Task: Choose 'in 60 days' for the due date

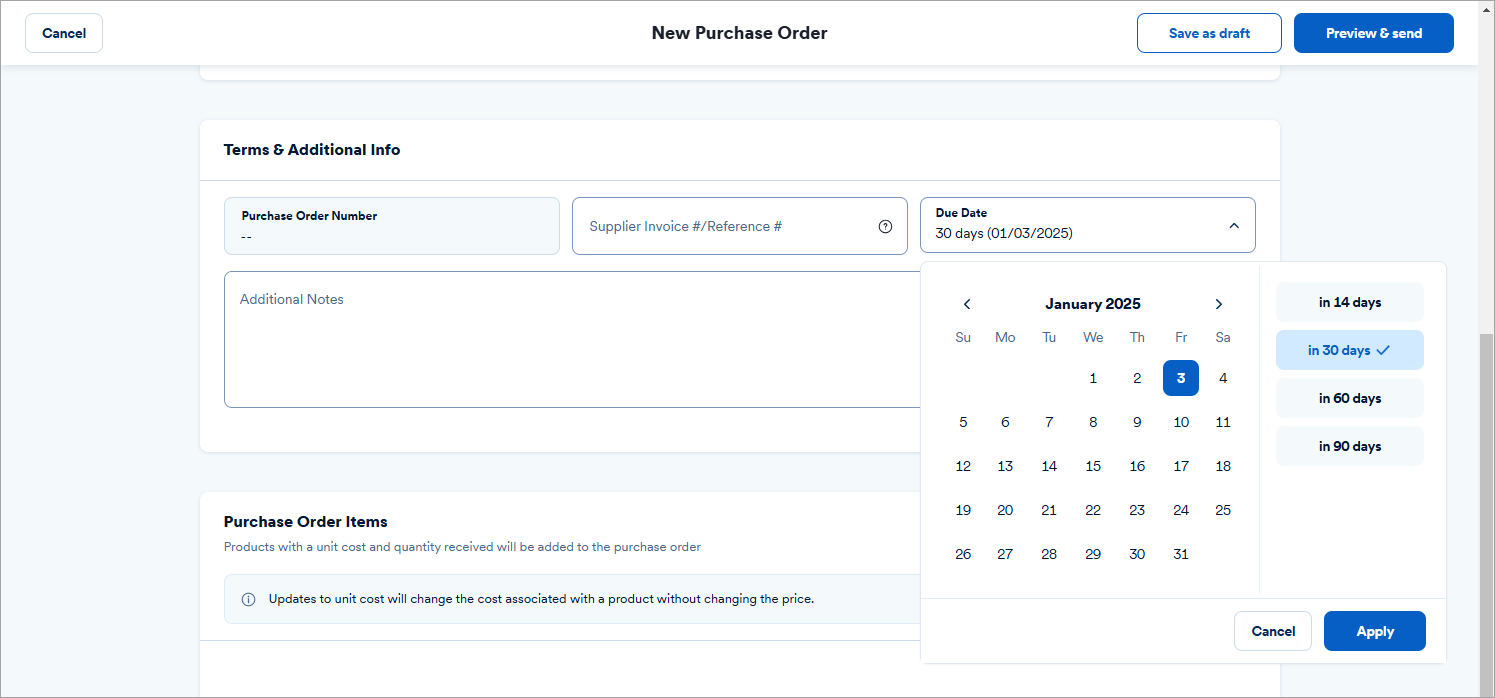Action: pos(1349,397)
